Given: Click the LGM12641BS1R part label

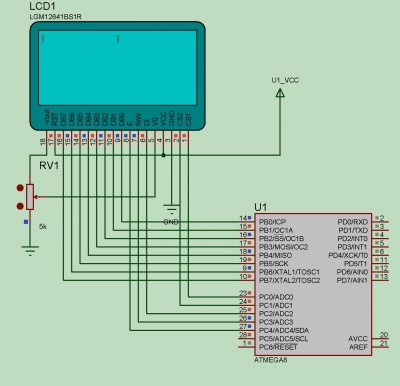Looking at the screenshot, I should point(55,16).
